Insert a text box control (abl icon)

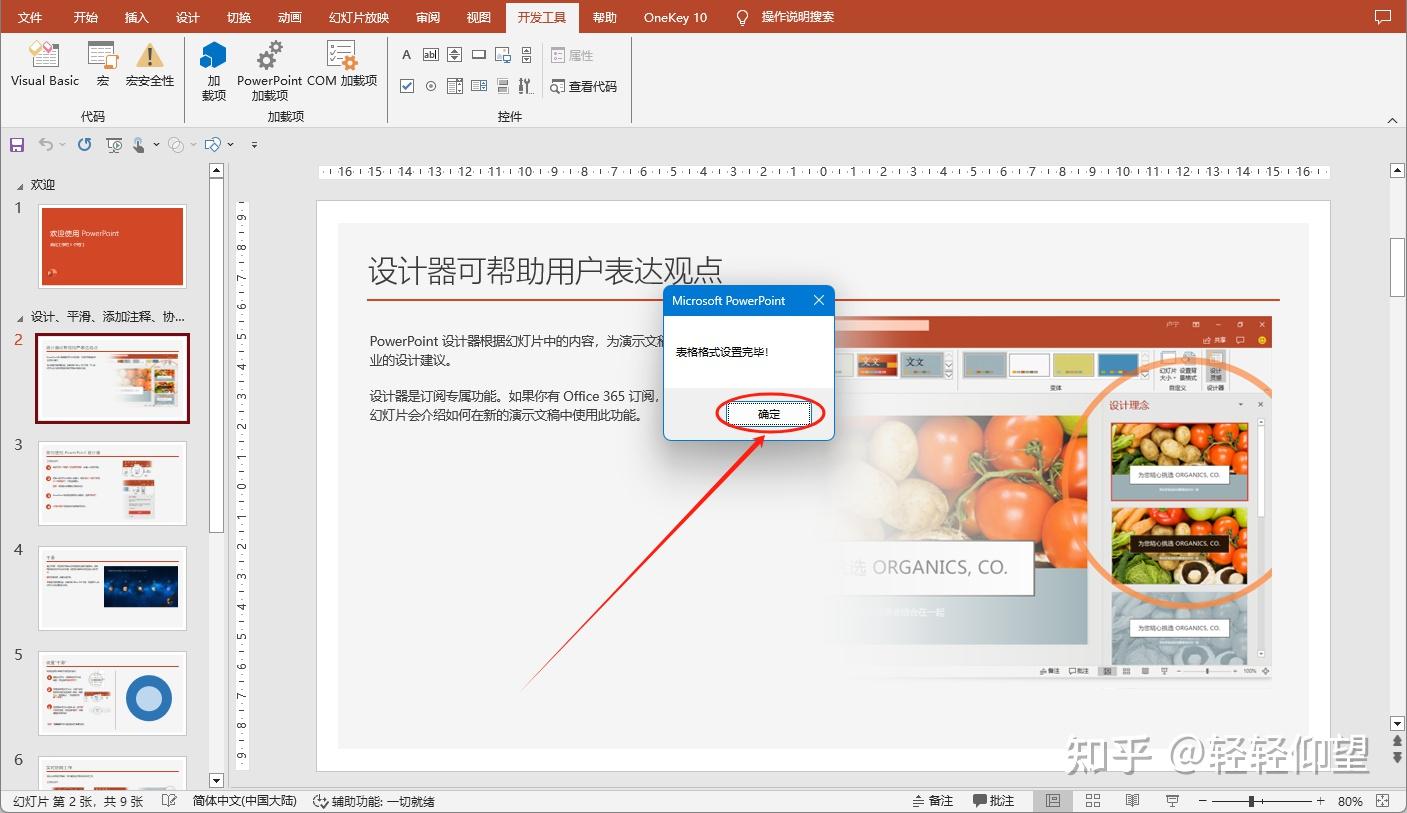click(x=431, y=55)
